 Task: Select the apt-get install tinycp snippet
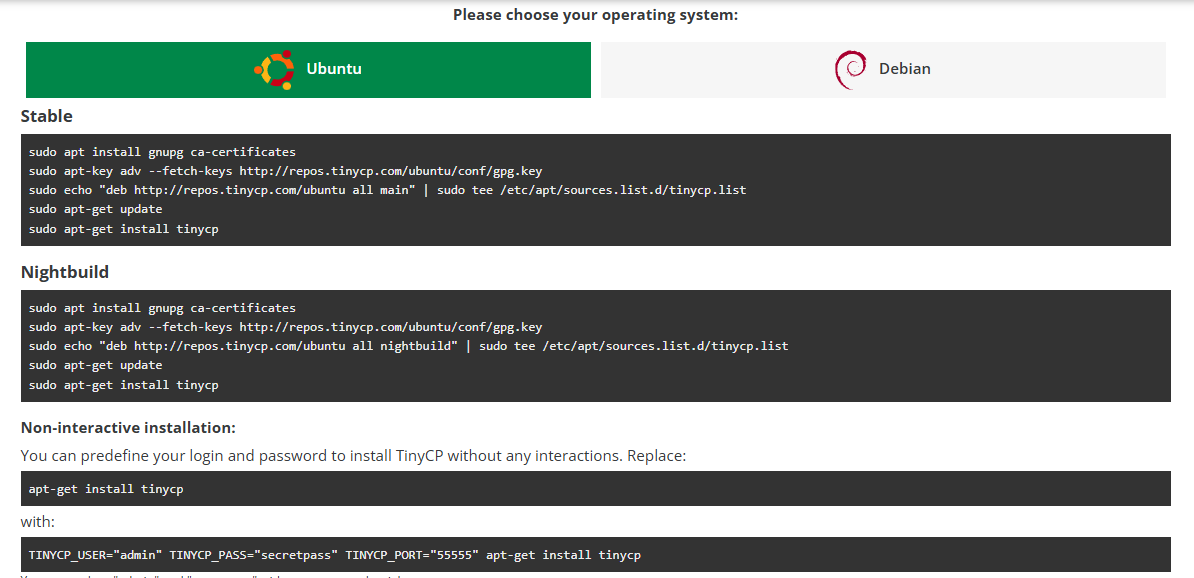pyautogui.click(x=106, y=489)
